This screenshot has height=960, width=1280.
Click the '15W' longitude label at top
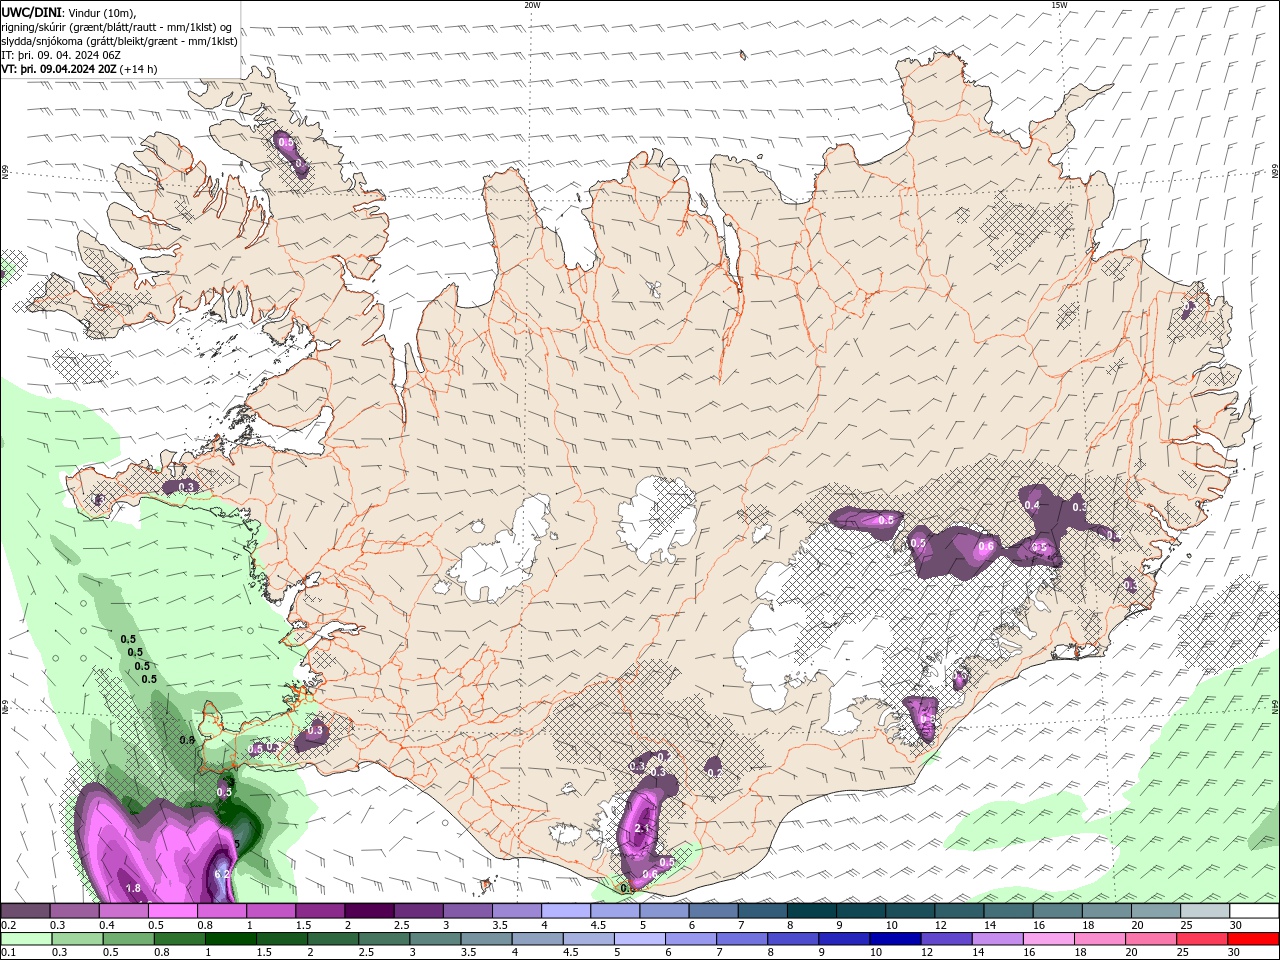point(1059,5)
